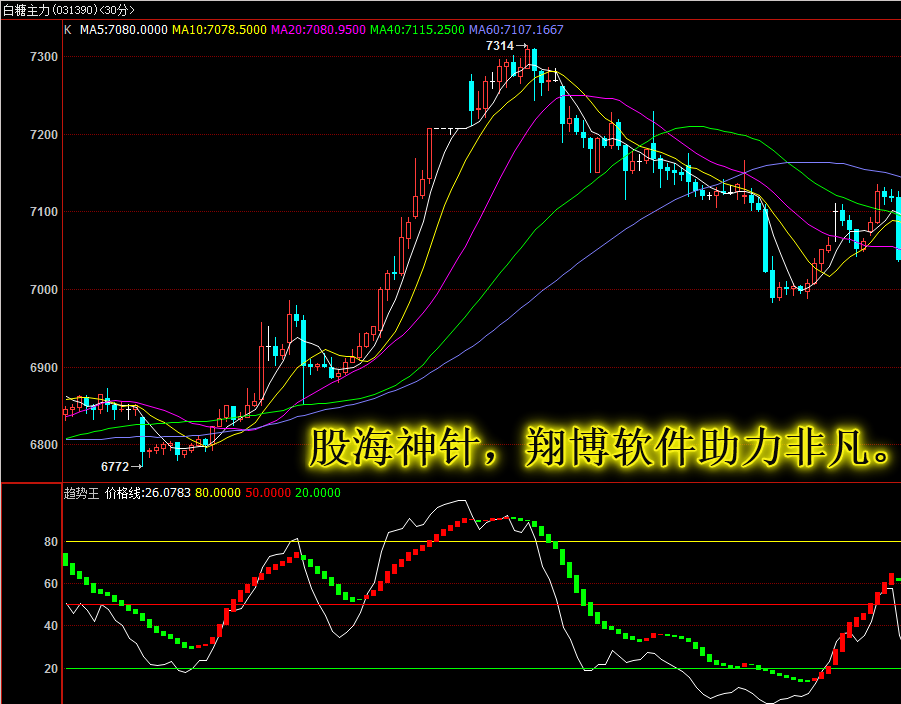Click the 40 label on indicator axis
This screenshot has height=704, width=901.
pos(51,626)
